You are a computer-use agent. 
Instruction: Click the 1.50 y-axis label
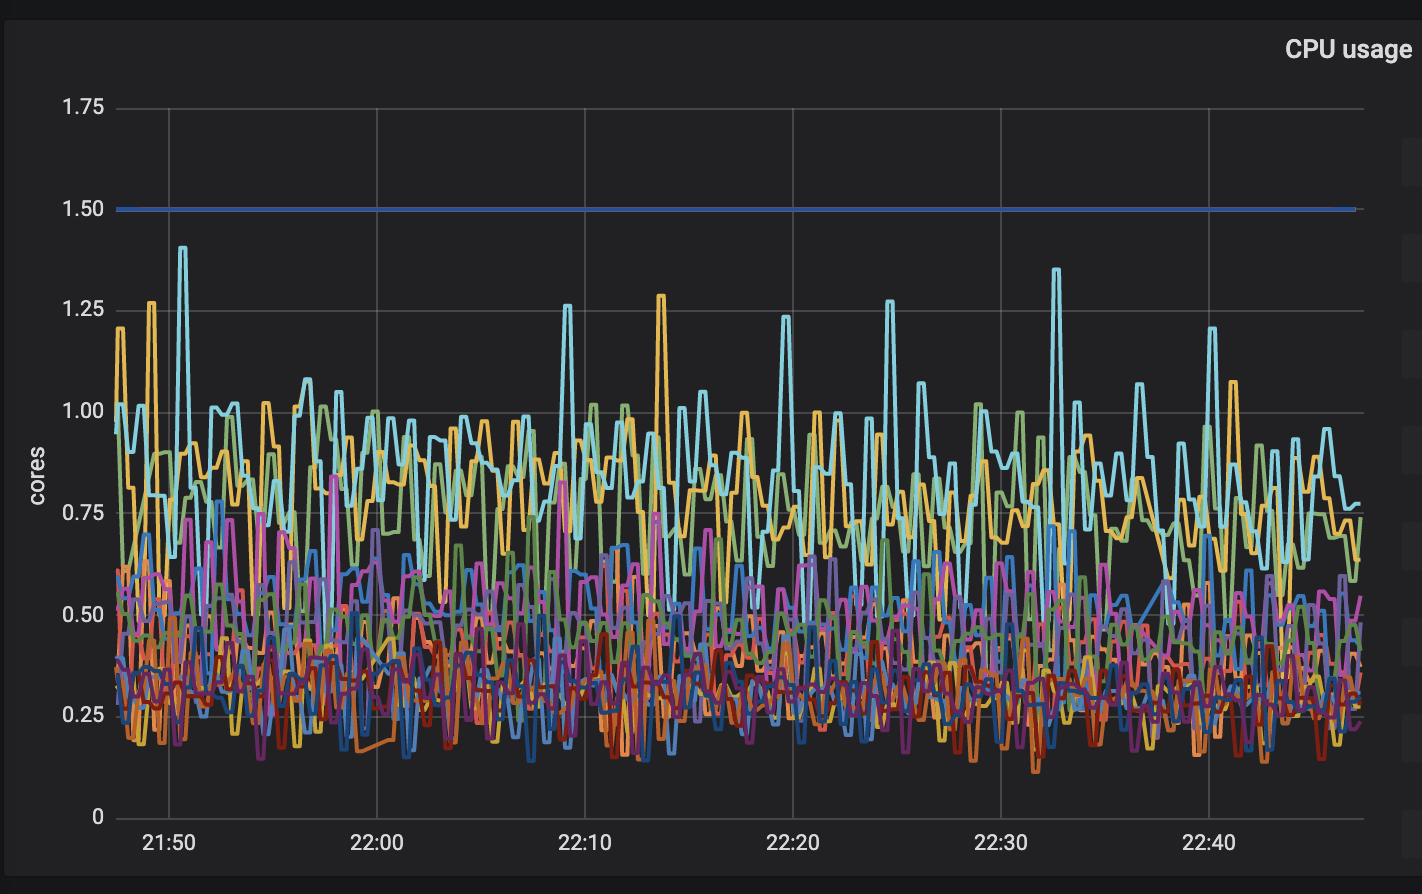tap(83, 209)
